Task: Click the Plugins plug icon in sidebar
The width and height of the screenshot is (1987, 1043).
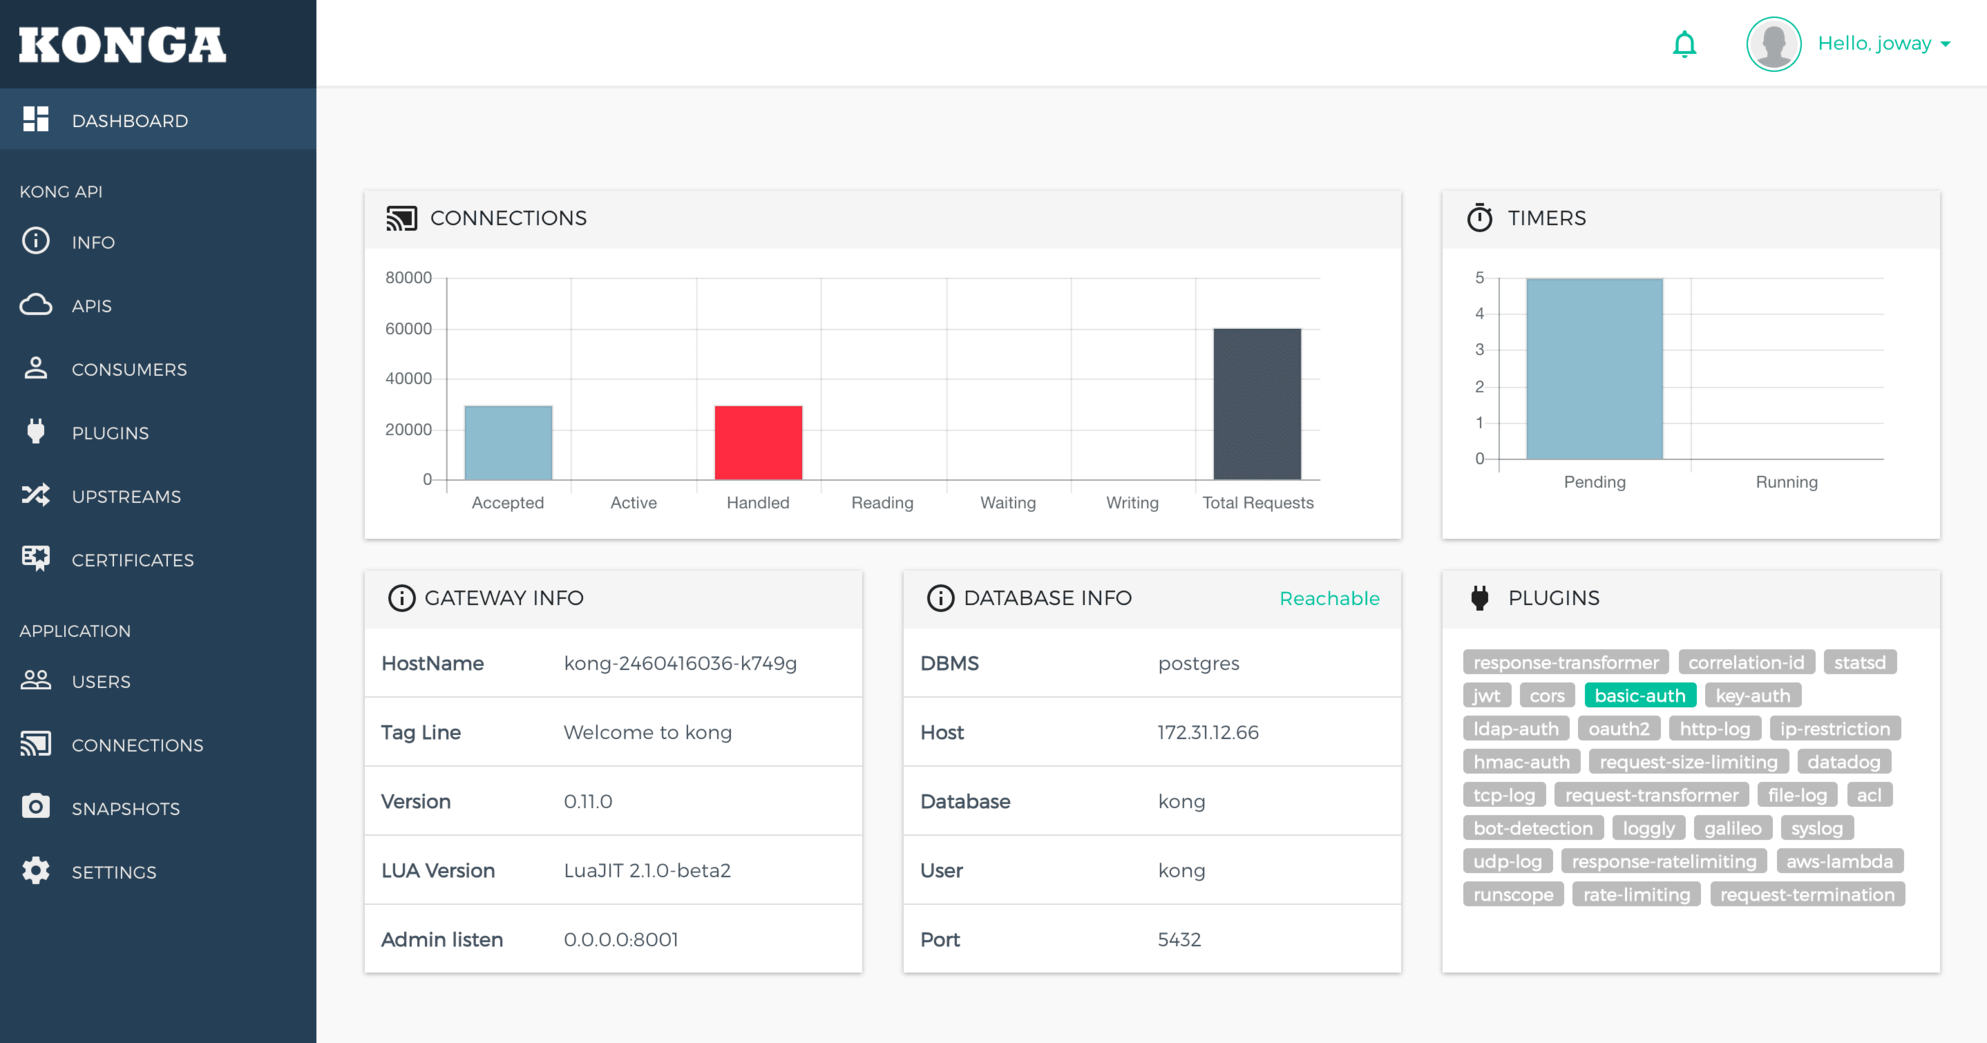Action: [x=36, y=432]
